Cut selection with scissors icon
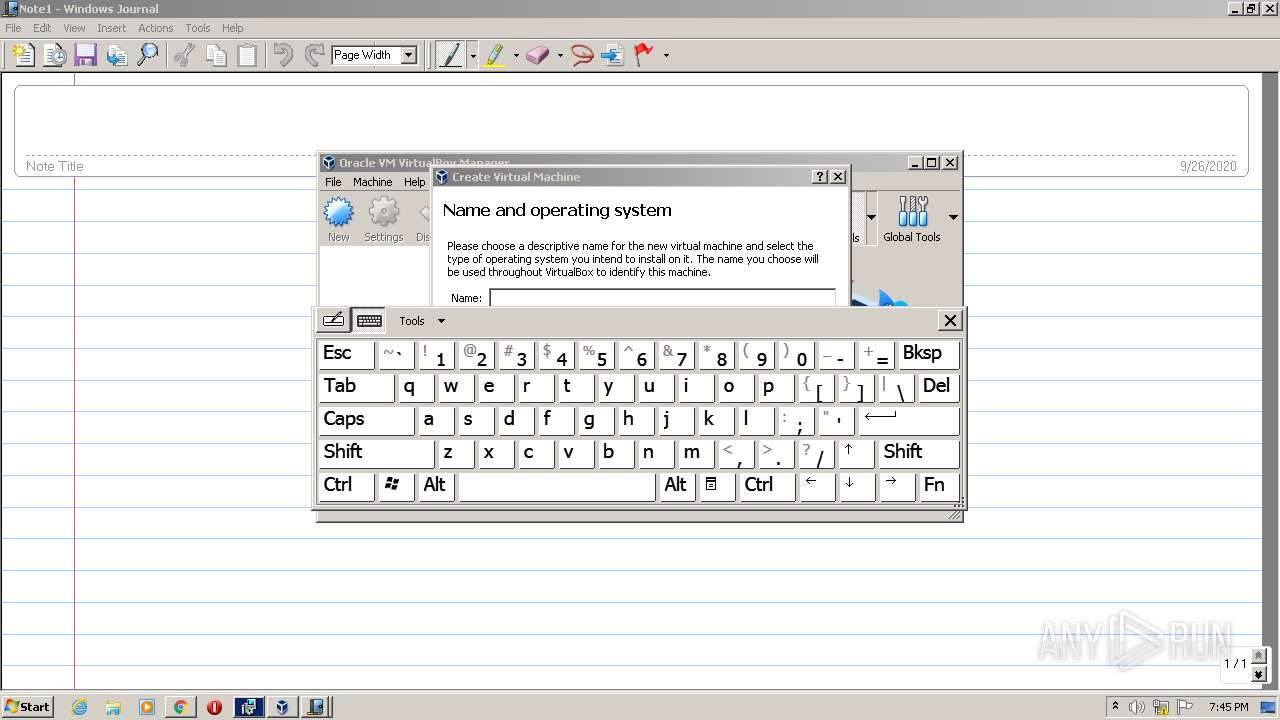 click(184, 55)
